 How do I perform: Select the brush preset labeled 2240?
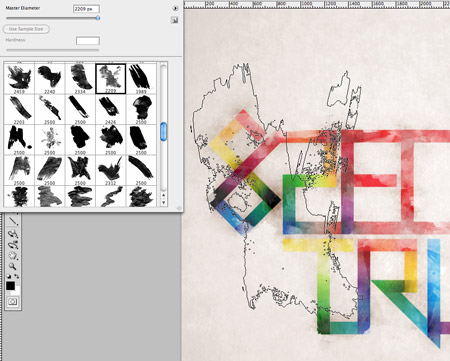click(x=50, y=79)
